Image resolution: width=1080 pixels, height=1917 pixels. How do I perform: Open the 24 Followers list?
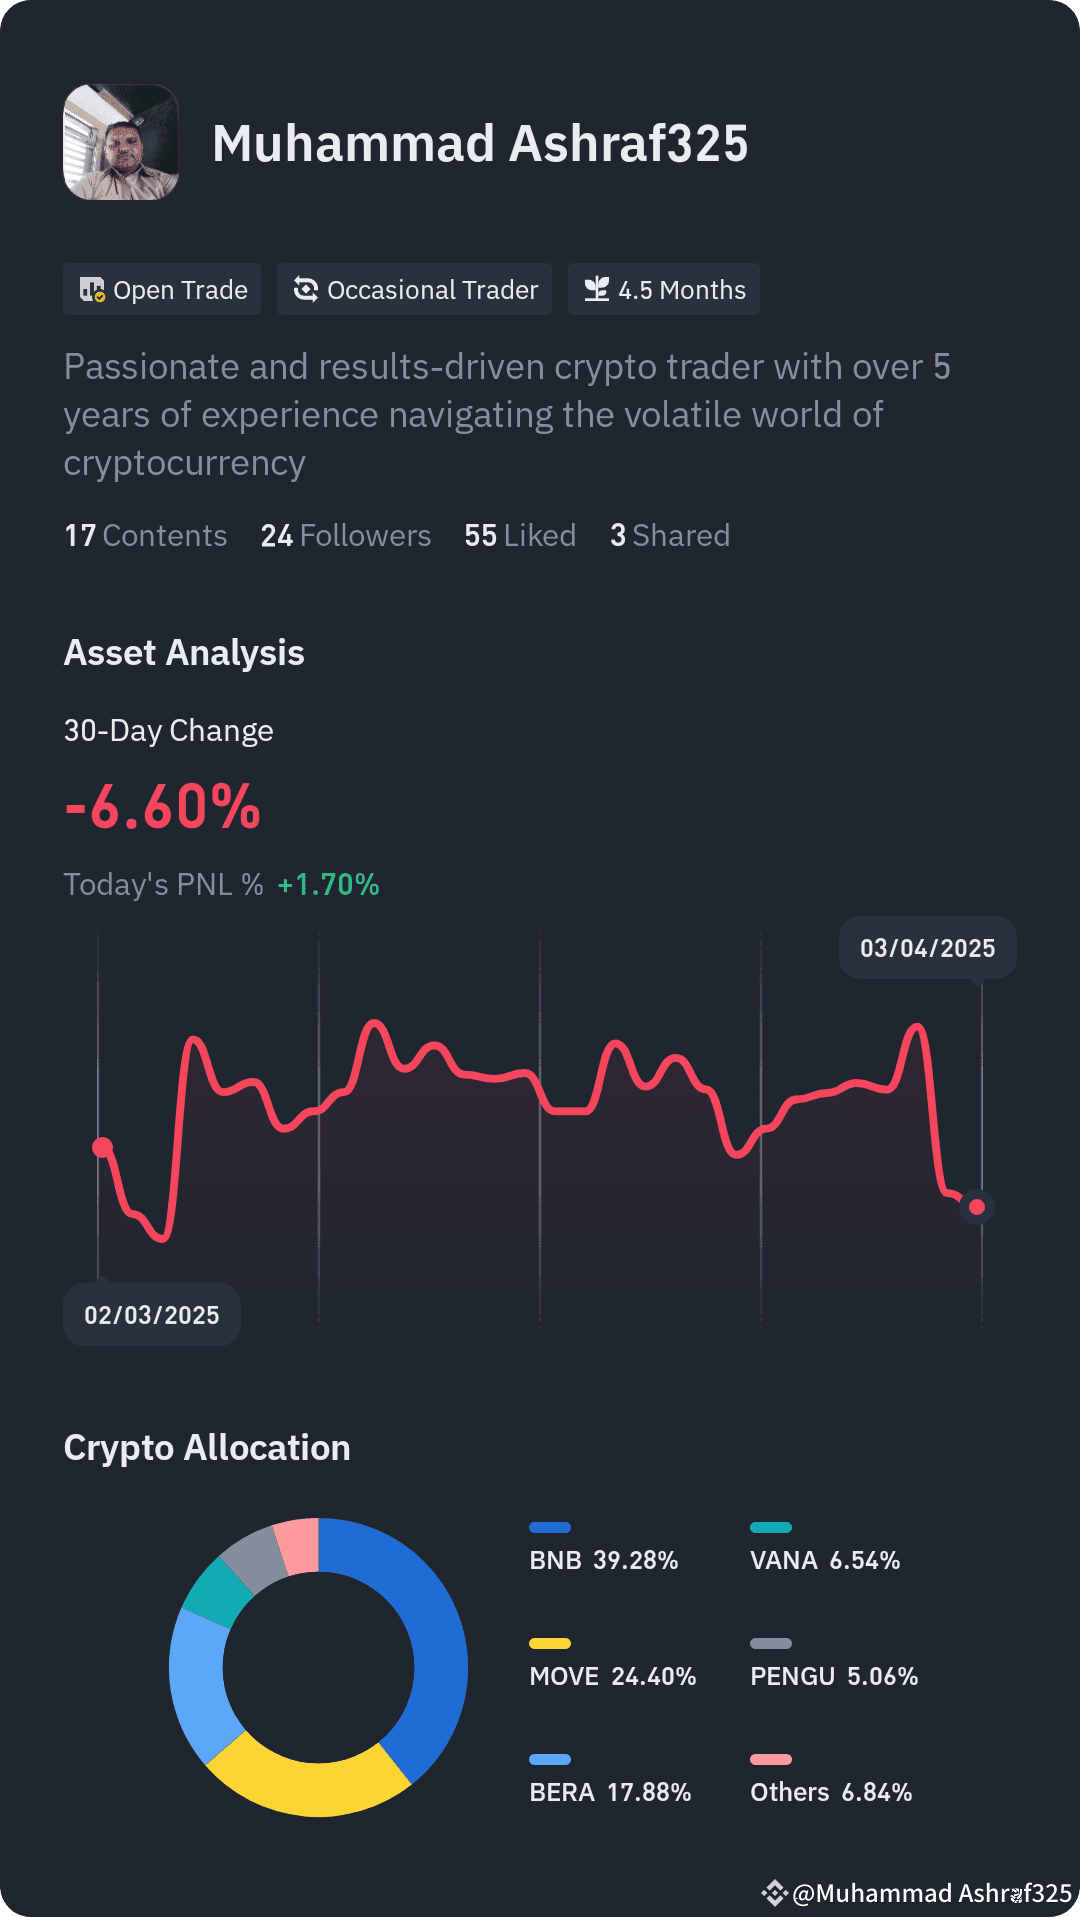346,536
